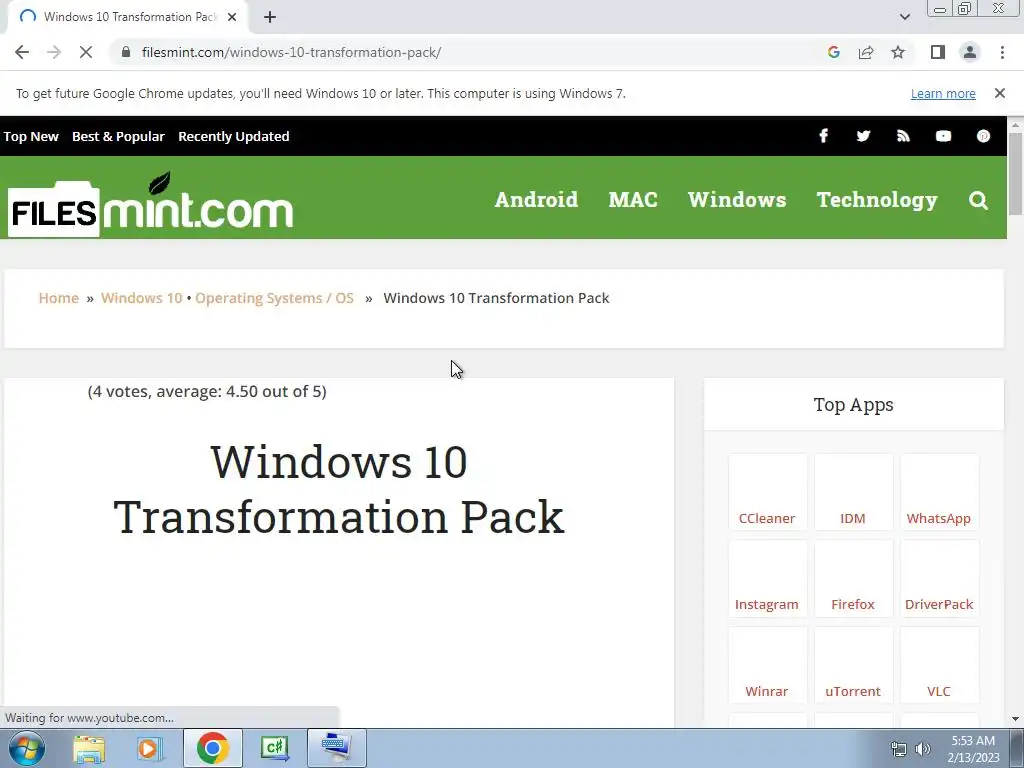Open site search magnifier icon
Image resolution: width=1024 pixels, height=768 pixels.
coord(978,200)
